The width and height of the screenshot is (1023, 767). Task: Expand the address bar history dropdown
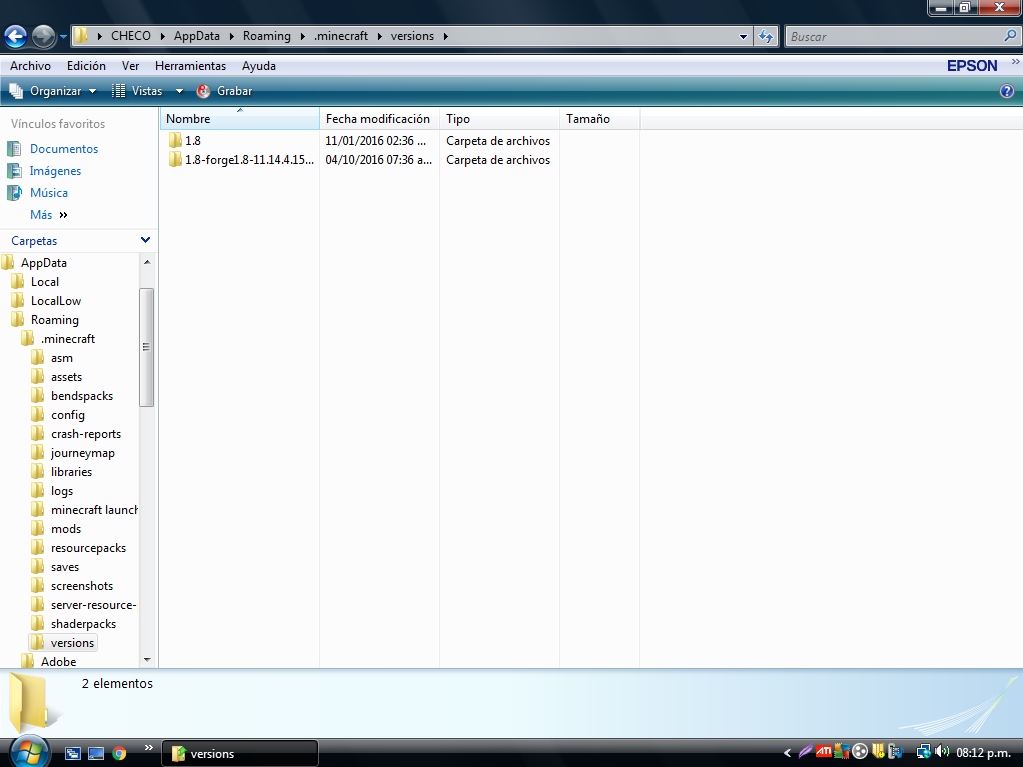tap(743, 37)
